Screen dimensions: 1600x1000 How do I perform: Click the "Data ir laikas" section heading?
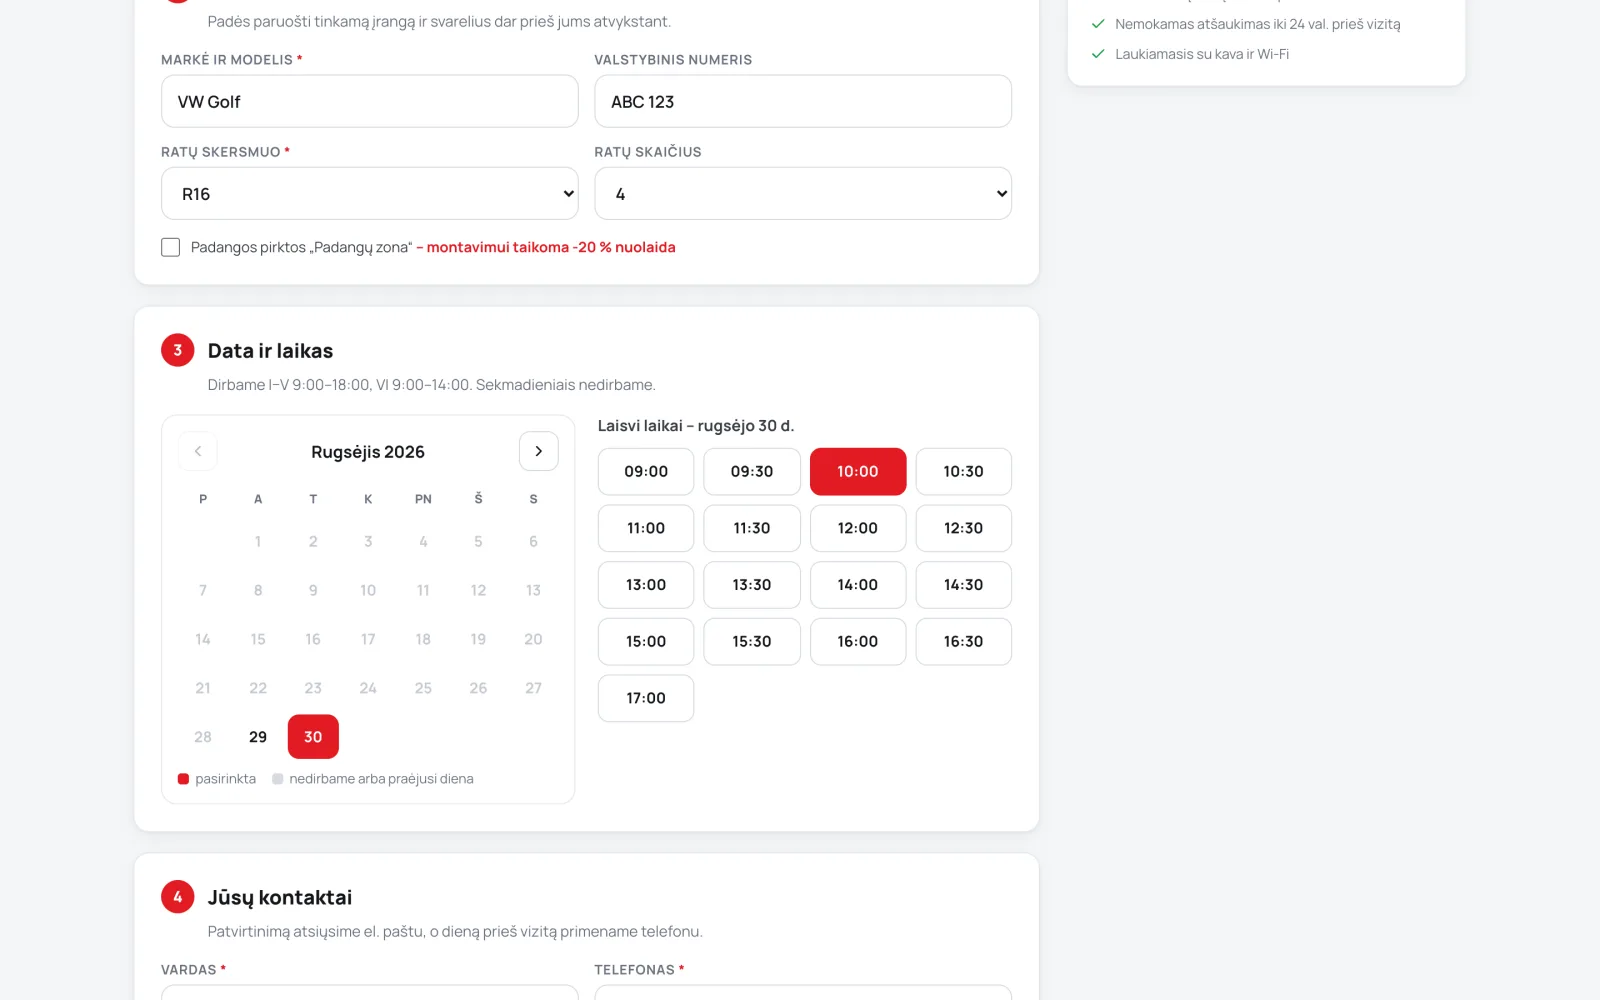270,351
